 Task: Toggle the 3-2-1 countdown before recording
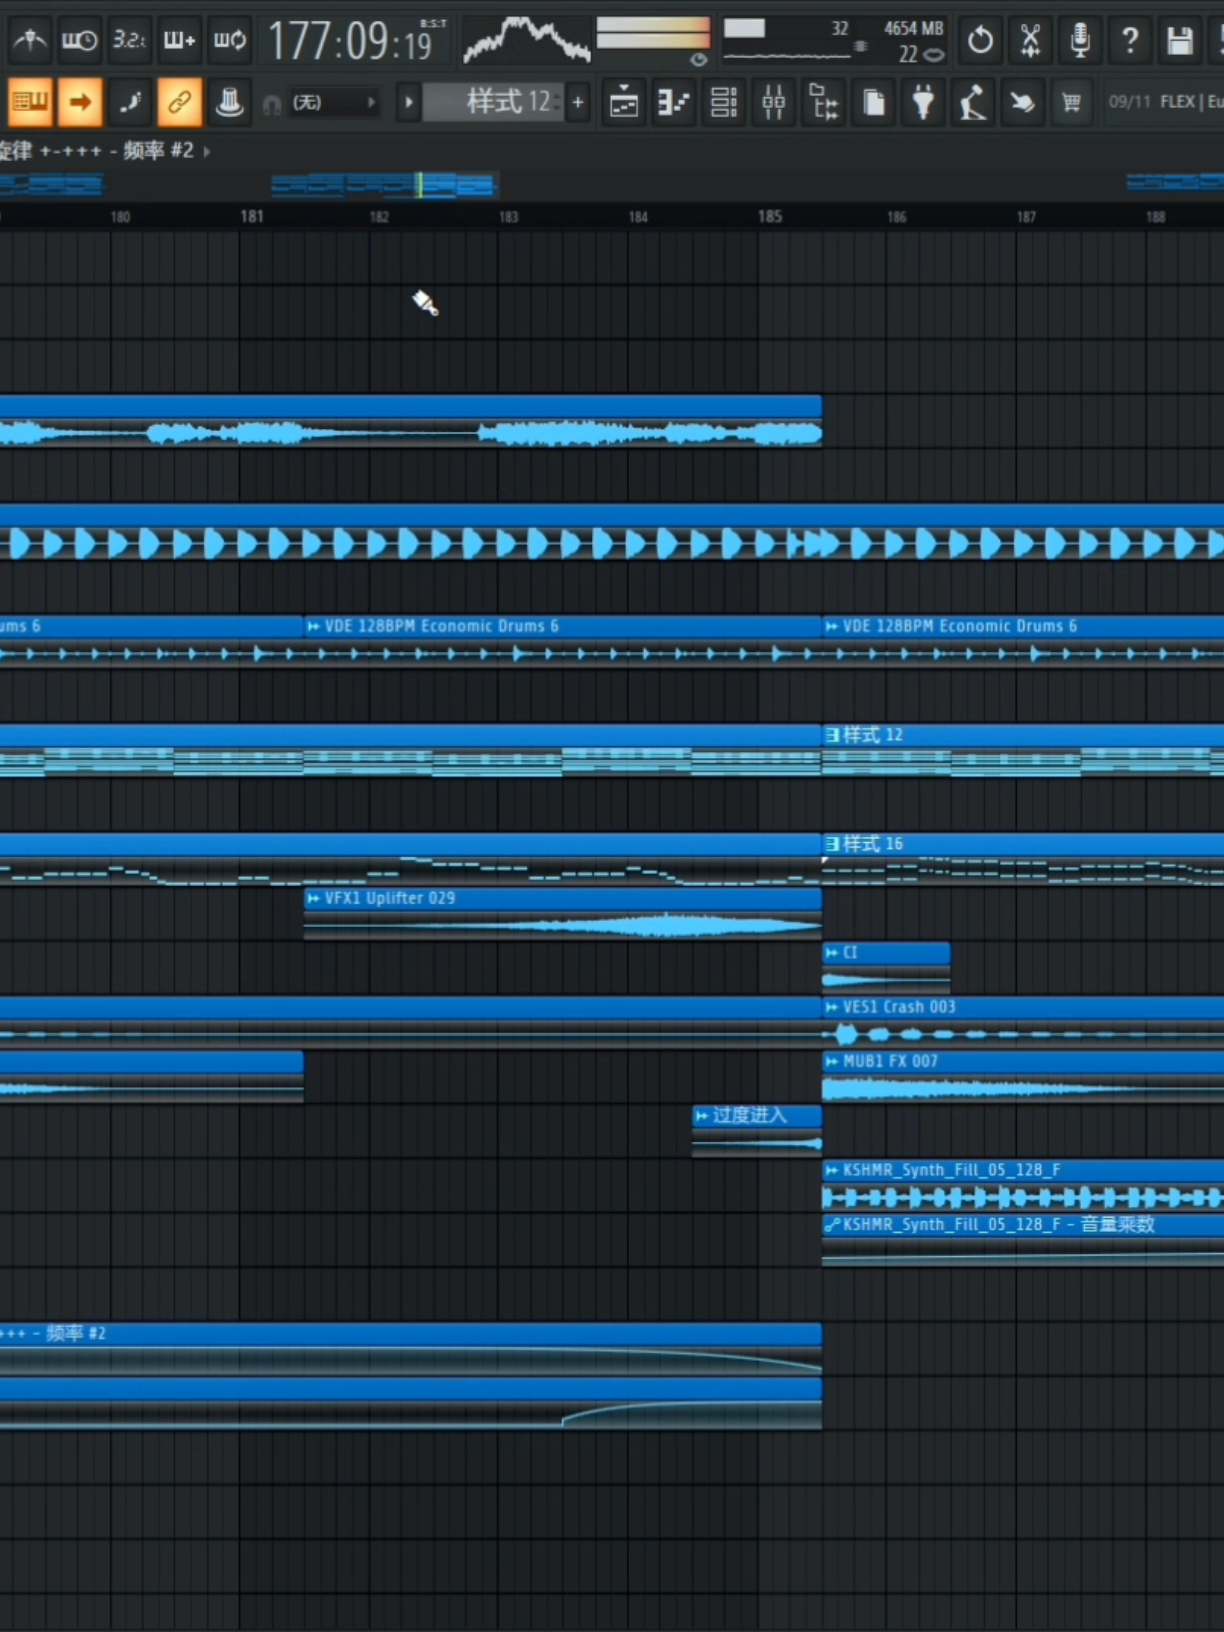click(x=129, y=40)
